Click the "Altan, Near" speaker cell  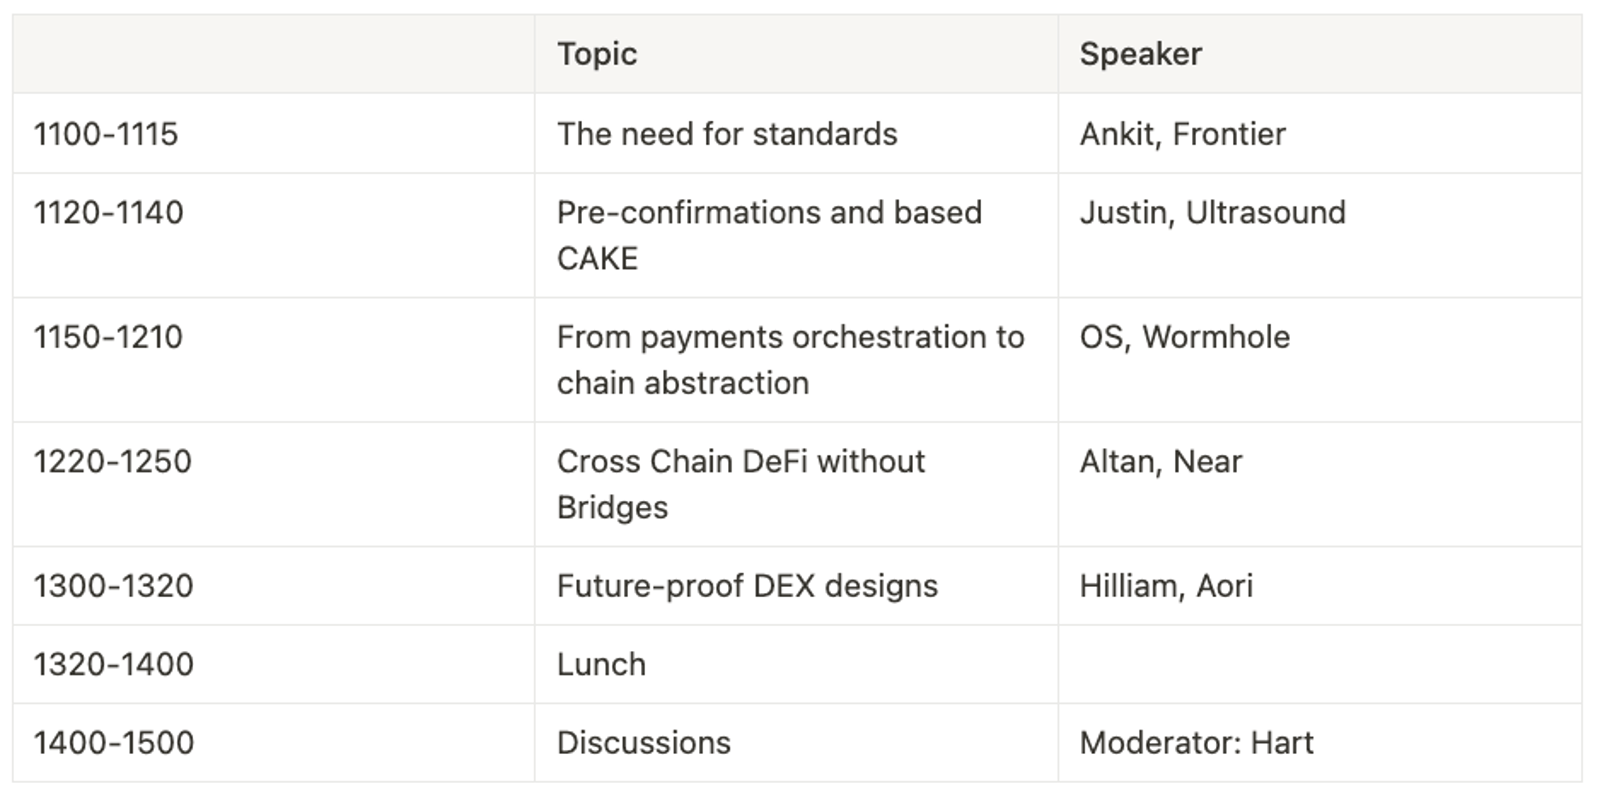pyautogui.click(x=1160, y=461)
